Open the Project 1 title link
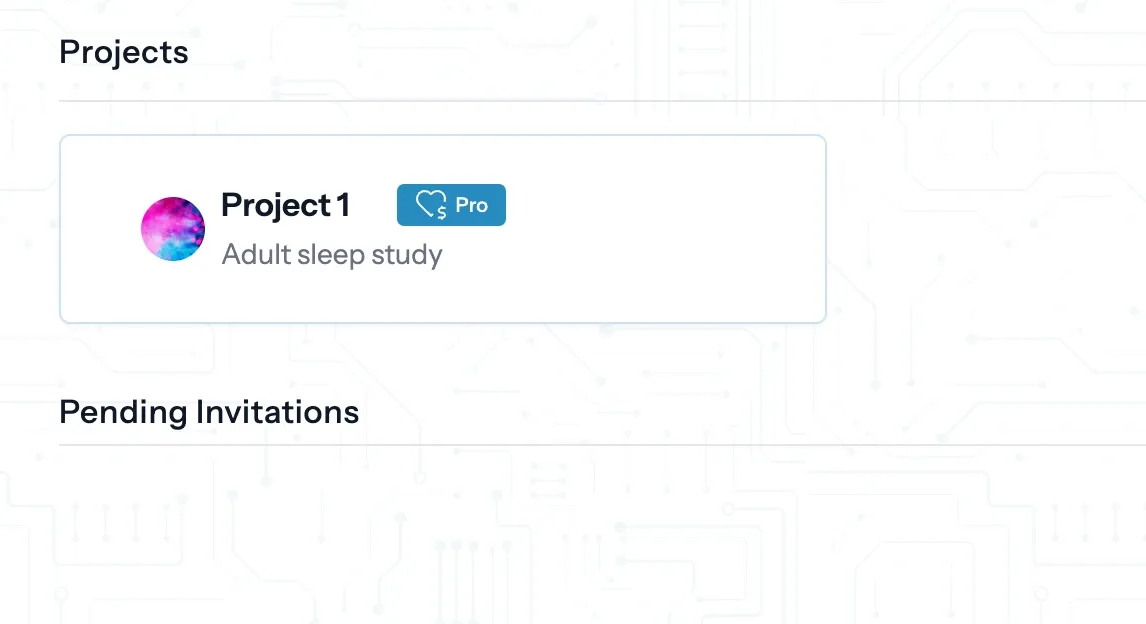The height and width of the screenshot is (624, 1146). (x=285, y=205)
